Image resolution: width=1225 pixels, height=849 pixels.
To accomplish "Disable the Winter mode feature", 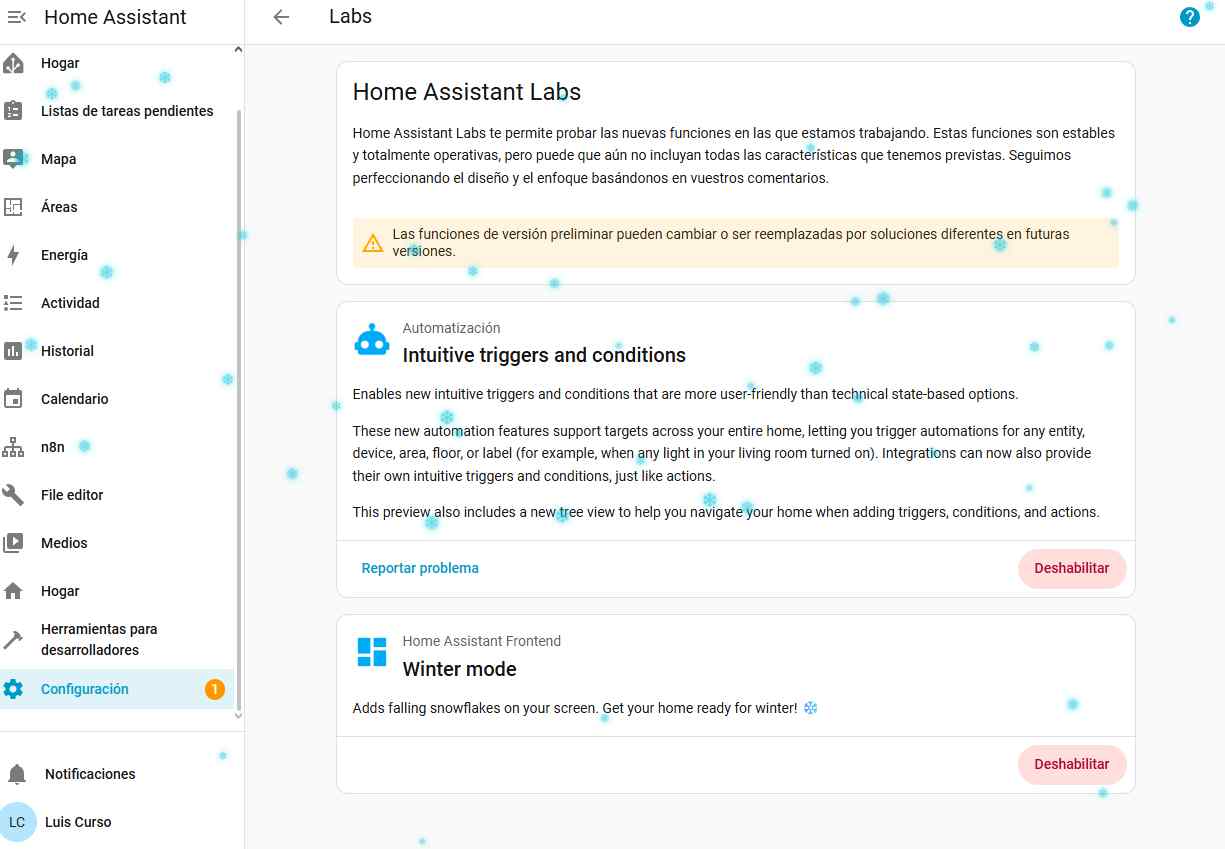I will pos(1071,764).
